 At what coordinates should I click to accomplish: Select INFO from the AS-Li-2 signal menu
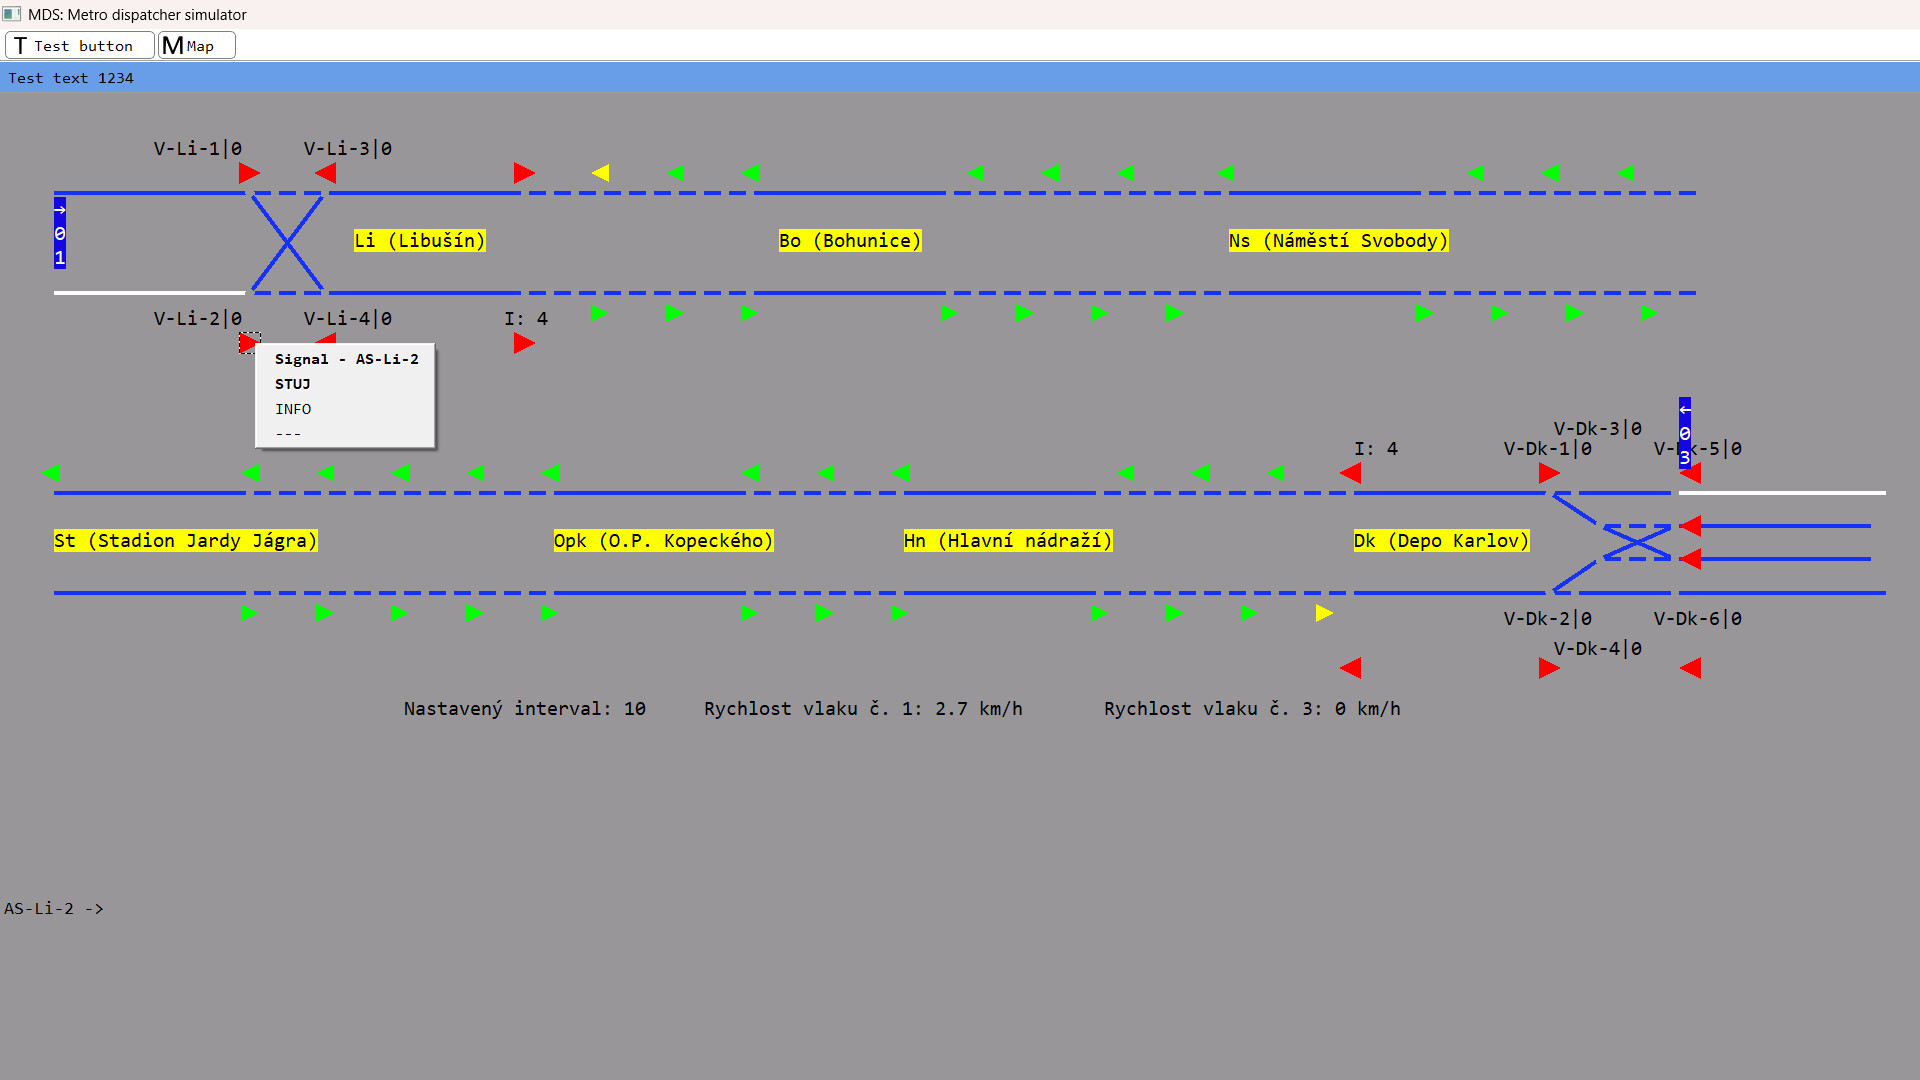click(x=292, y=409)
